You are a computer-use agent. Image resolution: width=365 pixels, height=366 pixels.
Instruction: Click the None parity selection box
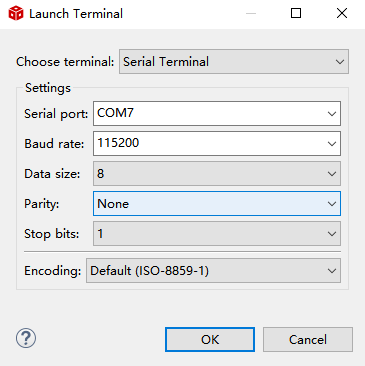click(x=217, y=204)
